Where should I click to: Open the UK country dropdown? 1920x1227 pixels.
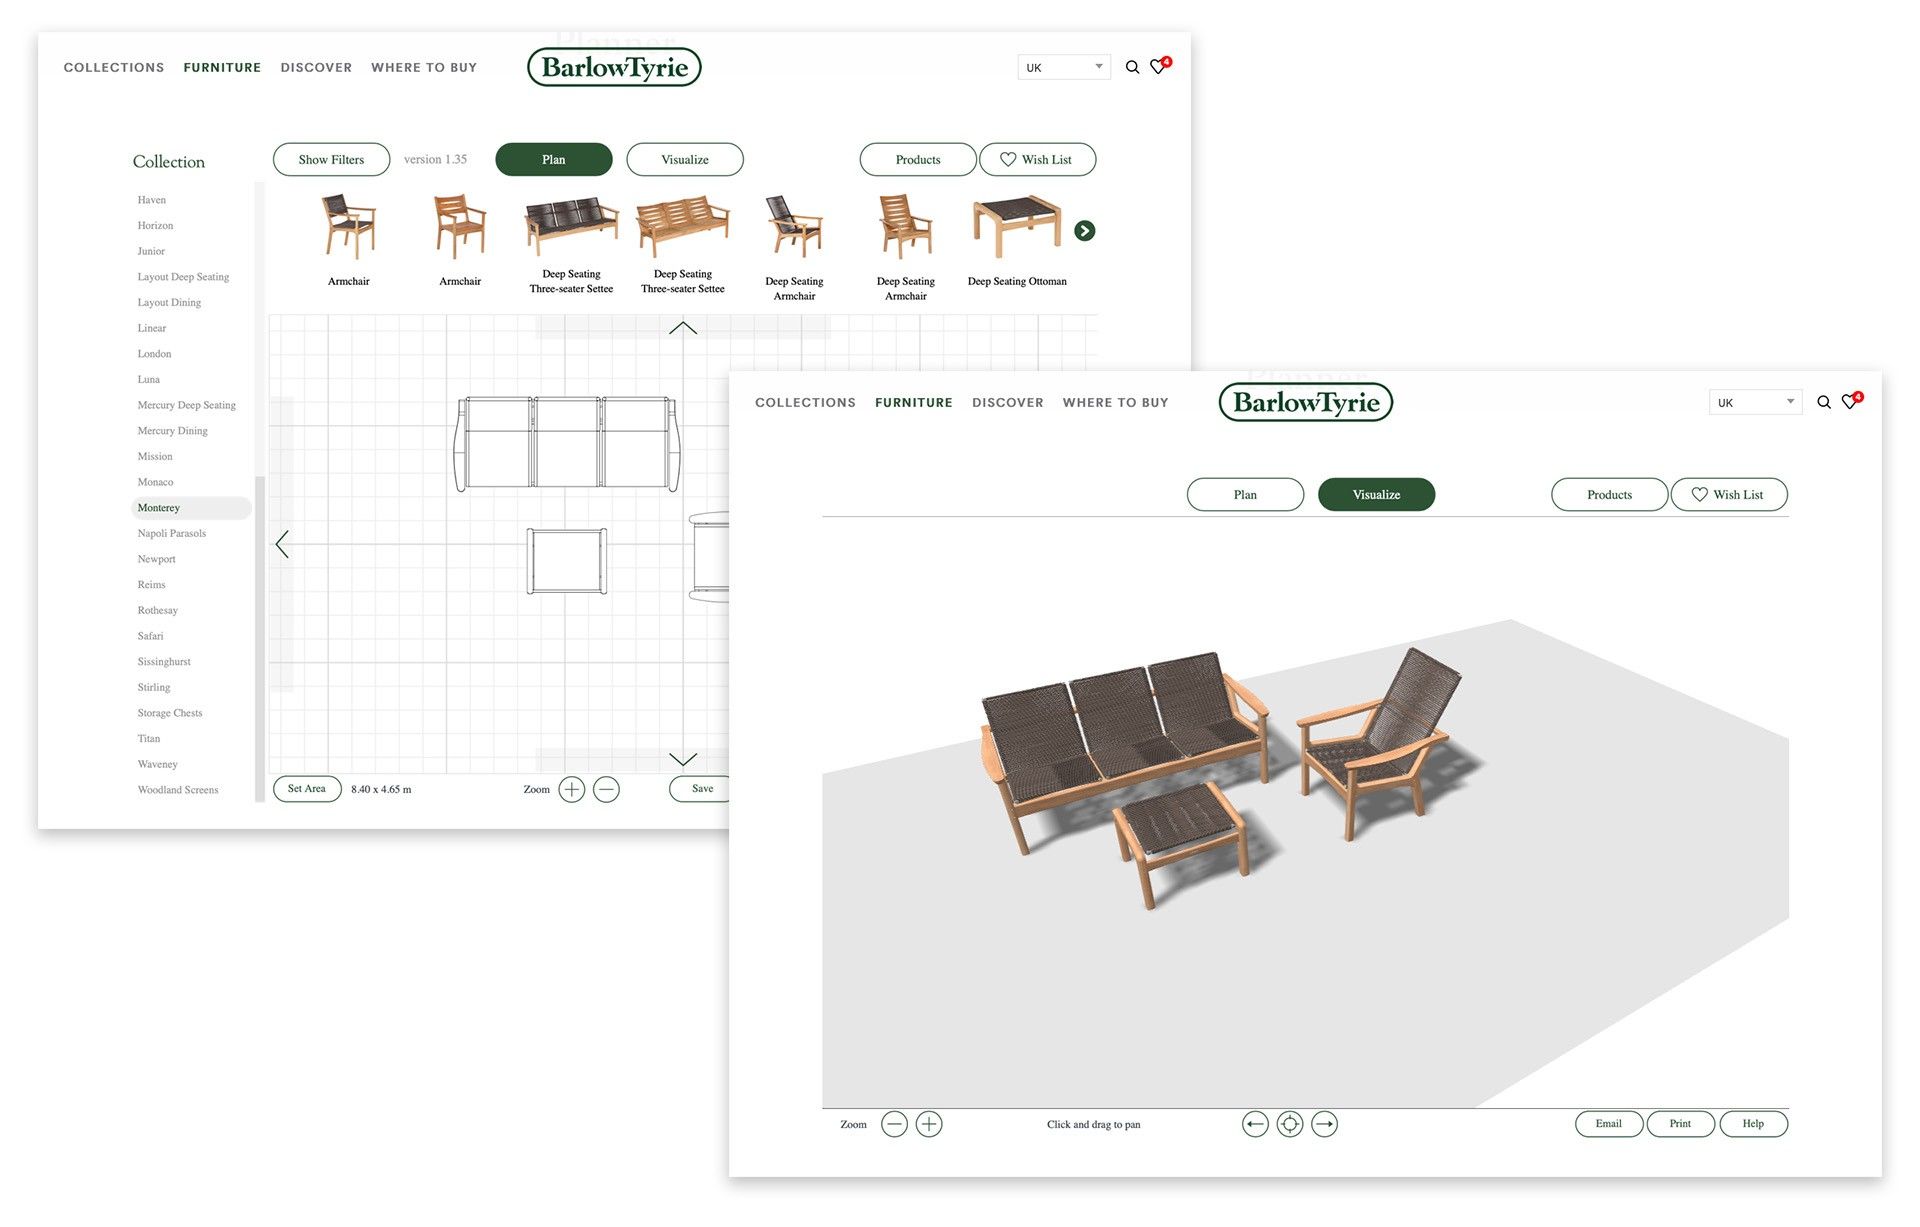[1063, 67]
